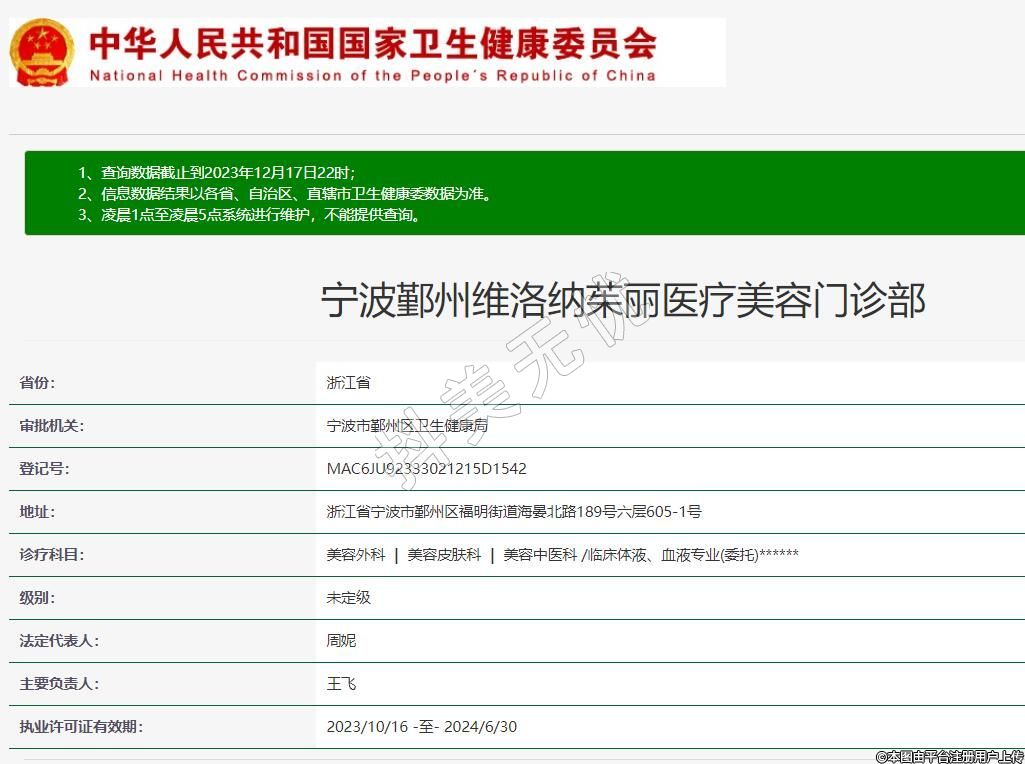Image resolution: width=1025 pixels, height=764 pixels.
Task: Click the address value with 海晏北路189号
Action: coord(514,512)
